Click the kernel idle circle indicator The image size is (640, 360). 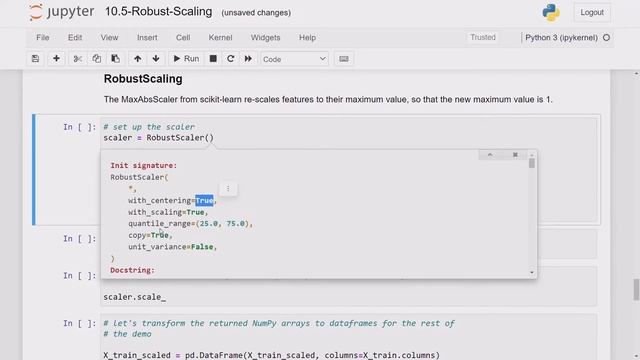607,38
